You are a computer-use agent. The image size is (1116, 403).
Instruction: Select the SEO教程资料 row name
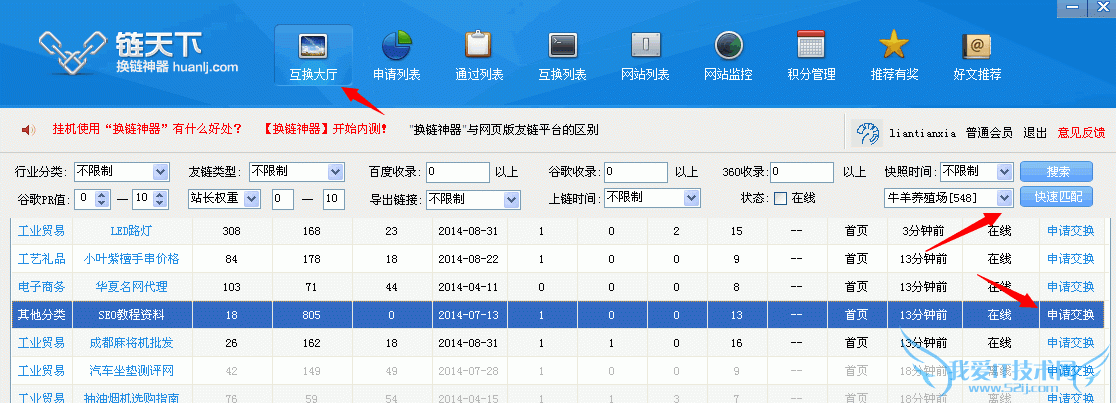(131, 315)
